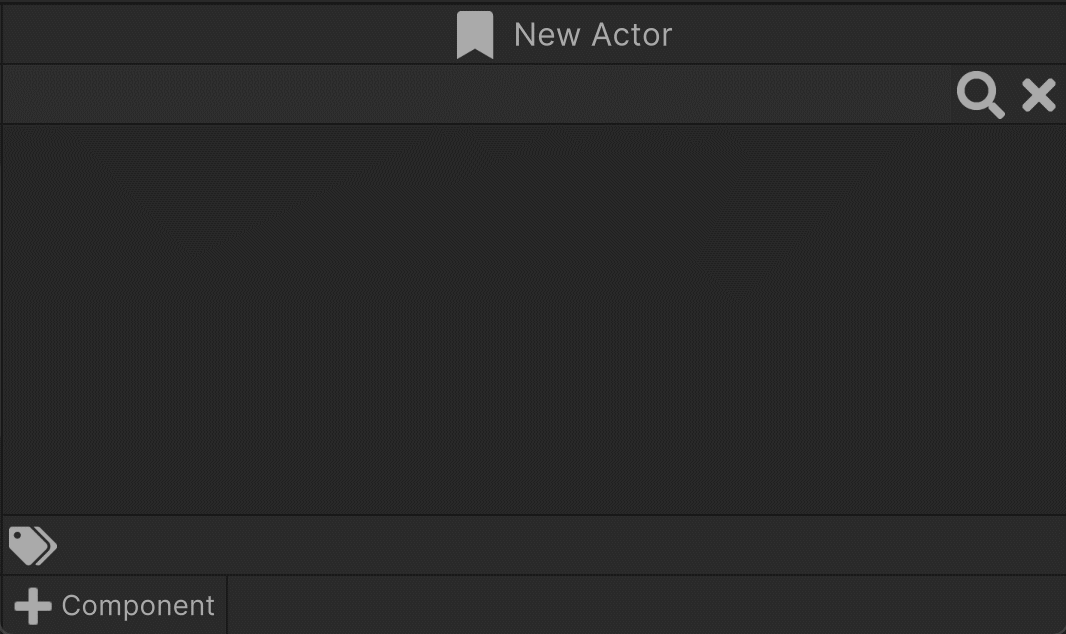Click the tags icon
The image size is (1066, 634).
pos(33,546)
